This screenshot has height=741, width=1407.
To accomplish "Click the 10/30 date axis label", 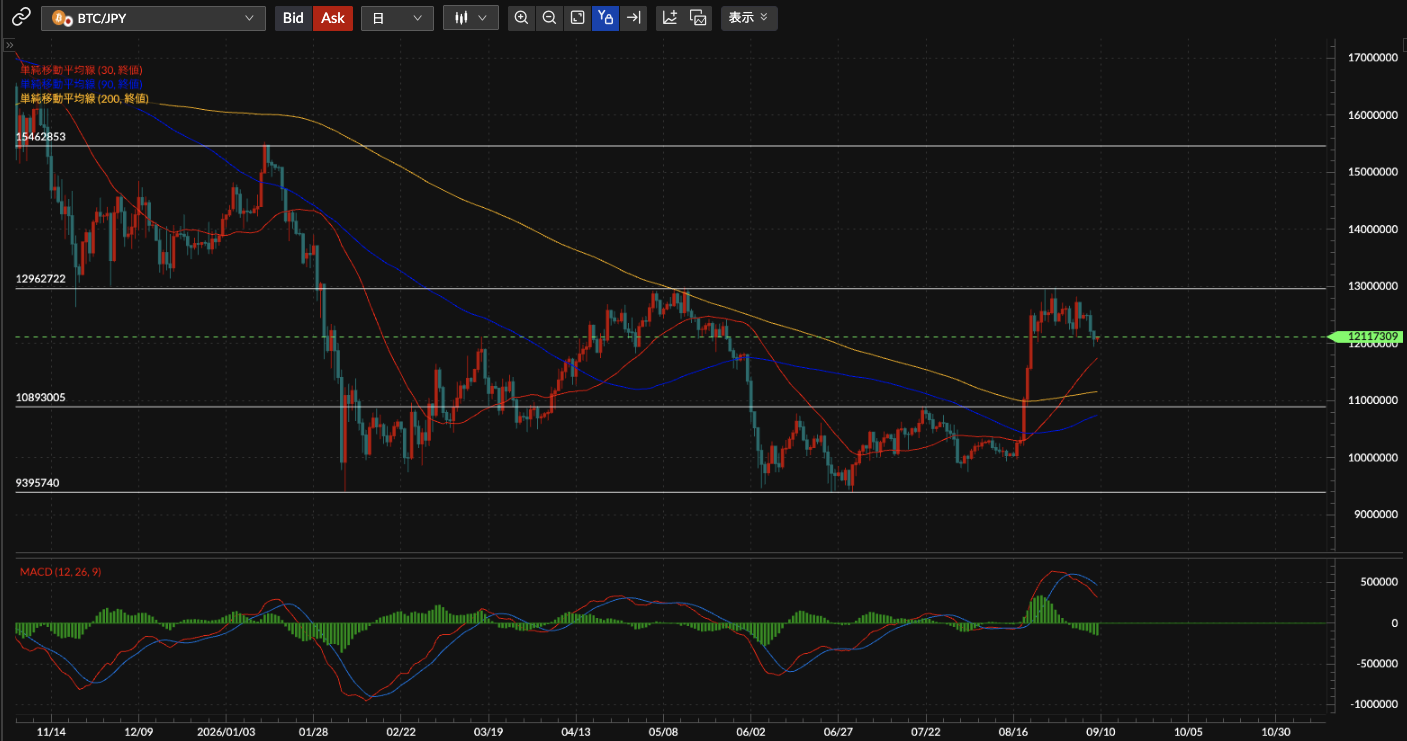I will [x=1275, y=731].
